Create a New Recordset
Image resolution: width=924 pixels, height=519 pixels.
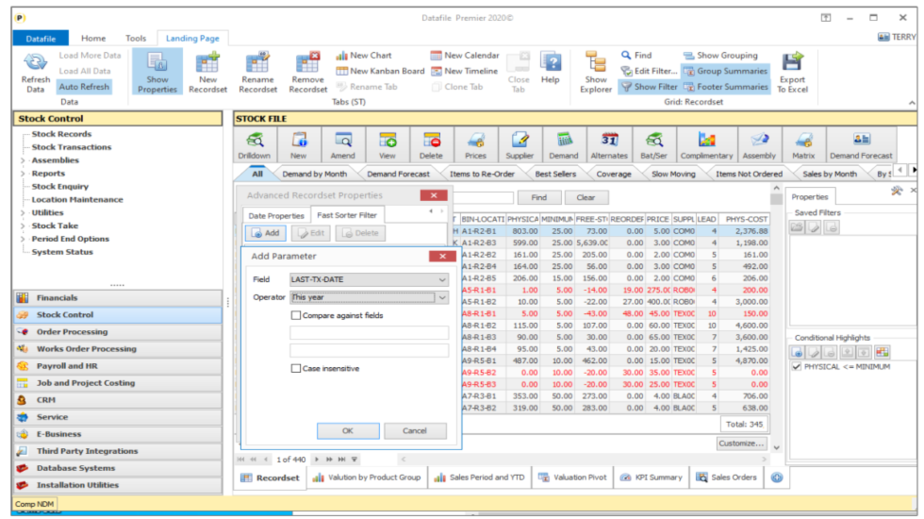207,72
